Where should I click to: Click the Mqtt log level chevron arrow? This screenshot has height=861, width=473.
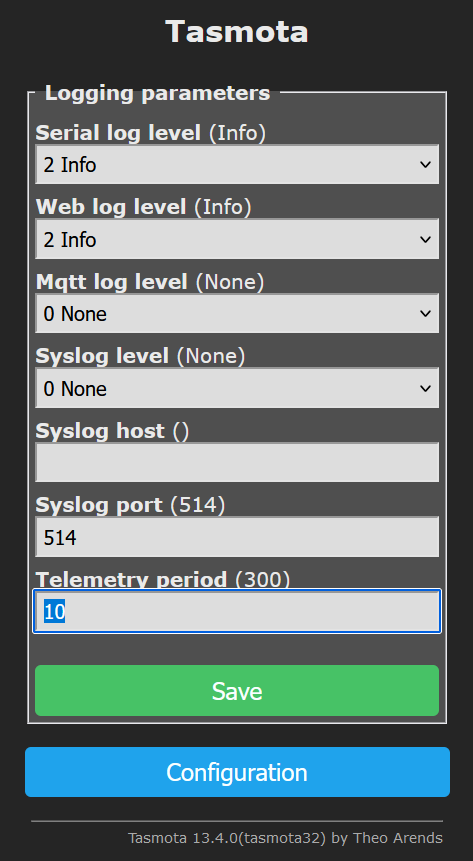pyautogui.click(x=425, y=314)
